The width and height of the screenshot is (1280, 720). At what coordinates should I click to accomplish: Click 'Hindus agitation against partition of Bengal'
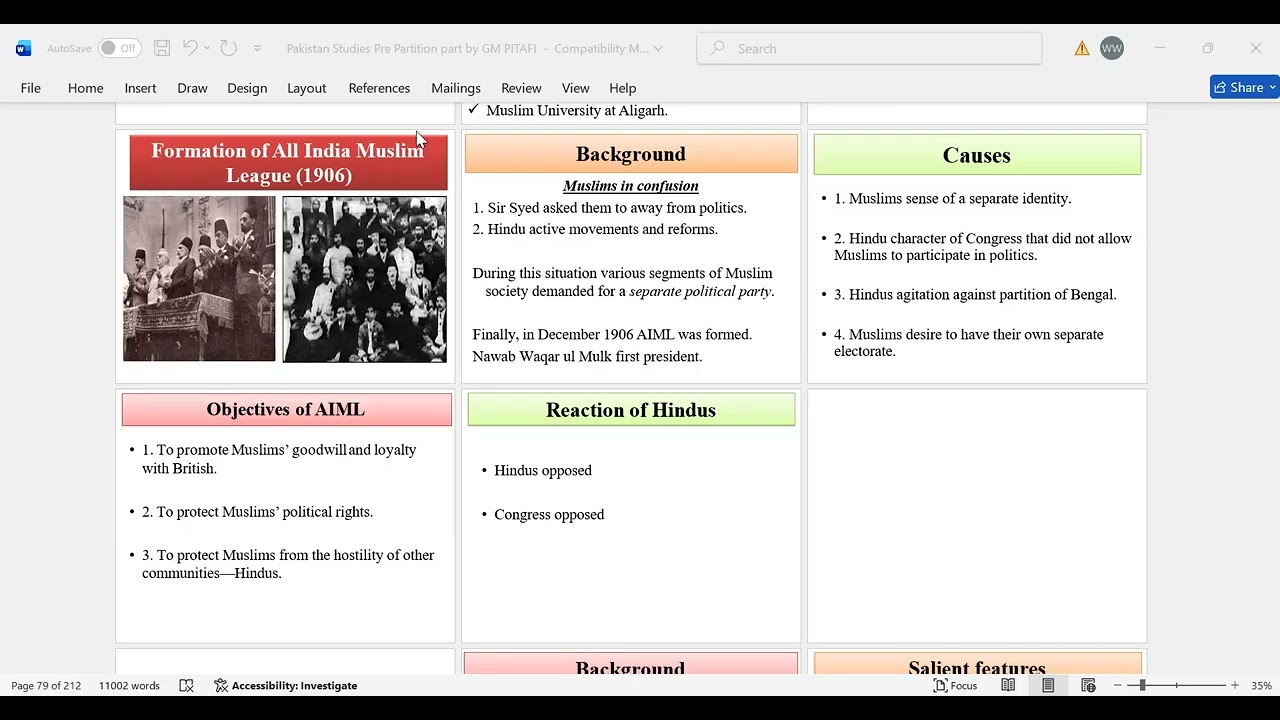click(x=975, y=294)
